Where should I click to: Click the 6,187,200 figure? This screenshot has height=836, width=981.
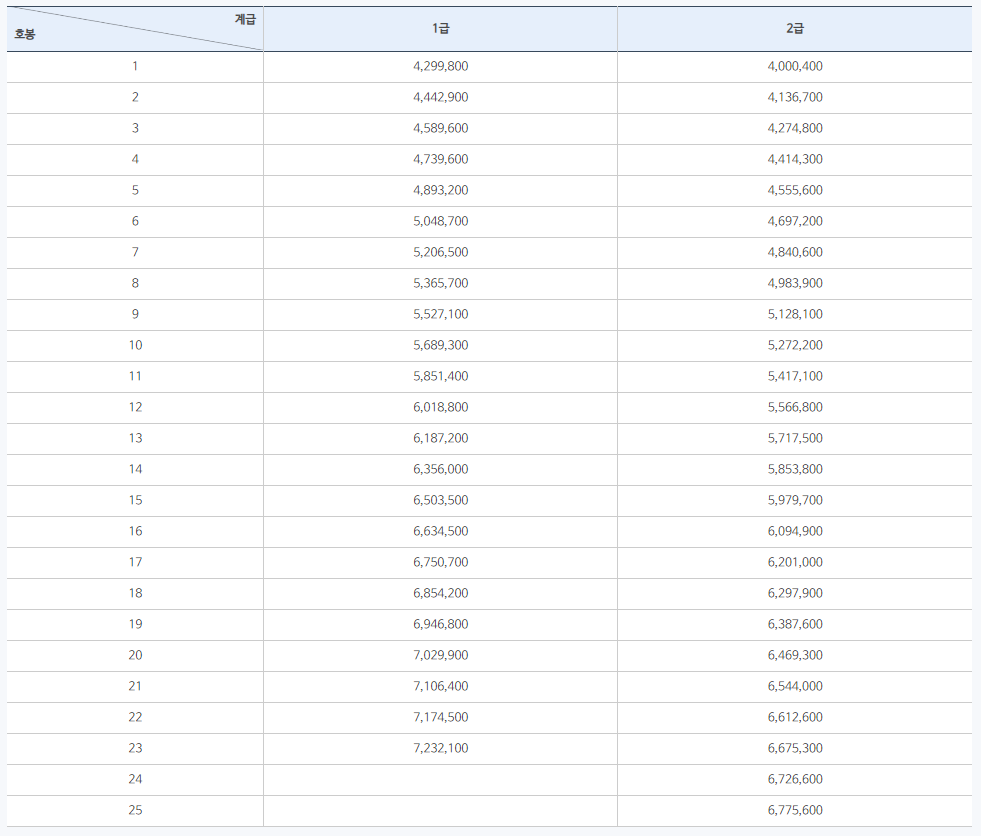[x=440, y=438]
